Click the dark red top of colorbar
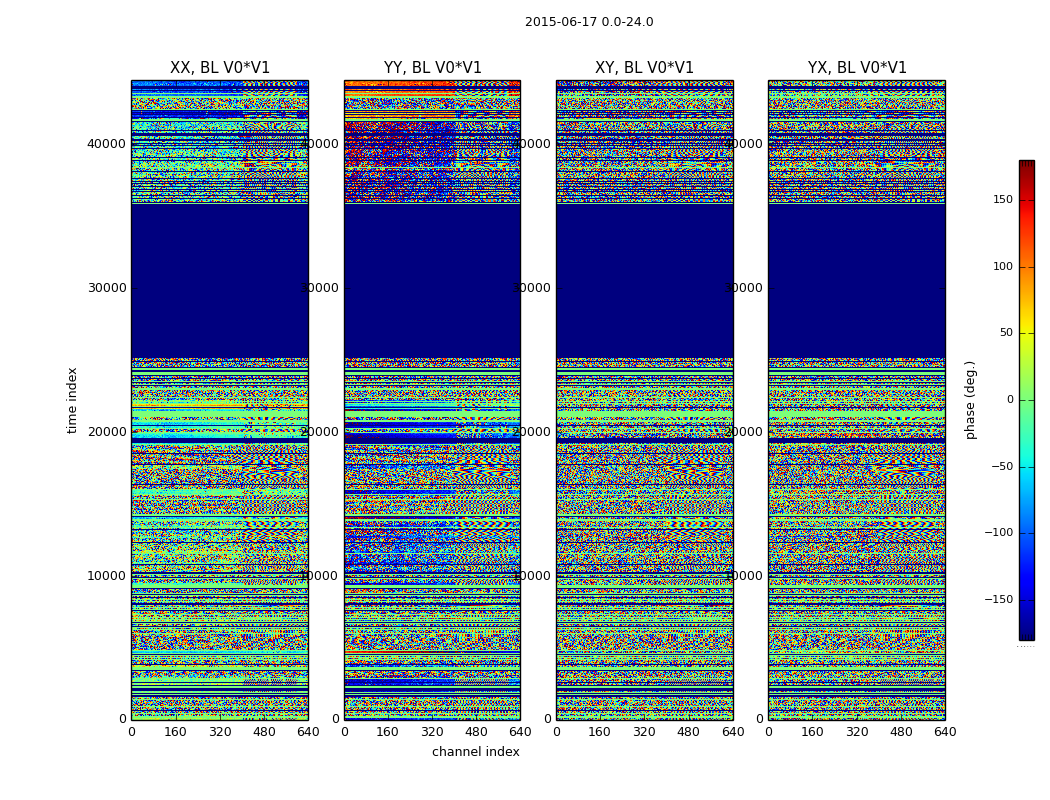 [x=1026, y=165]
